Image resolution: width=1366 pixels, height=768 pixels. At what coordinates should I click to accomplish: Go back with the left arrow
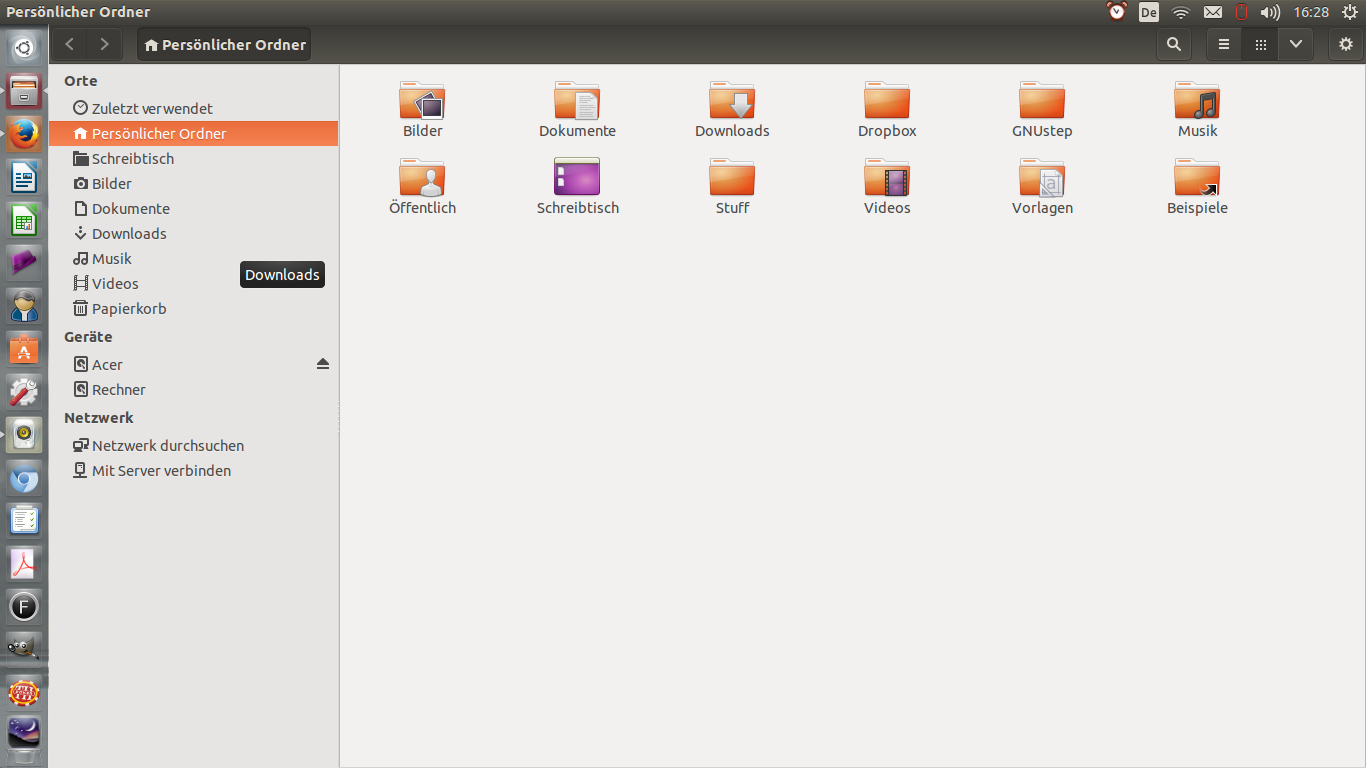coord(70,45)
